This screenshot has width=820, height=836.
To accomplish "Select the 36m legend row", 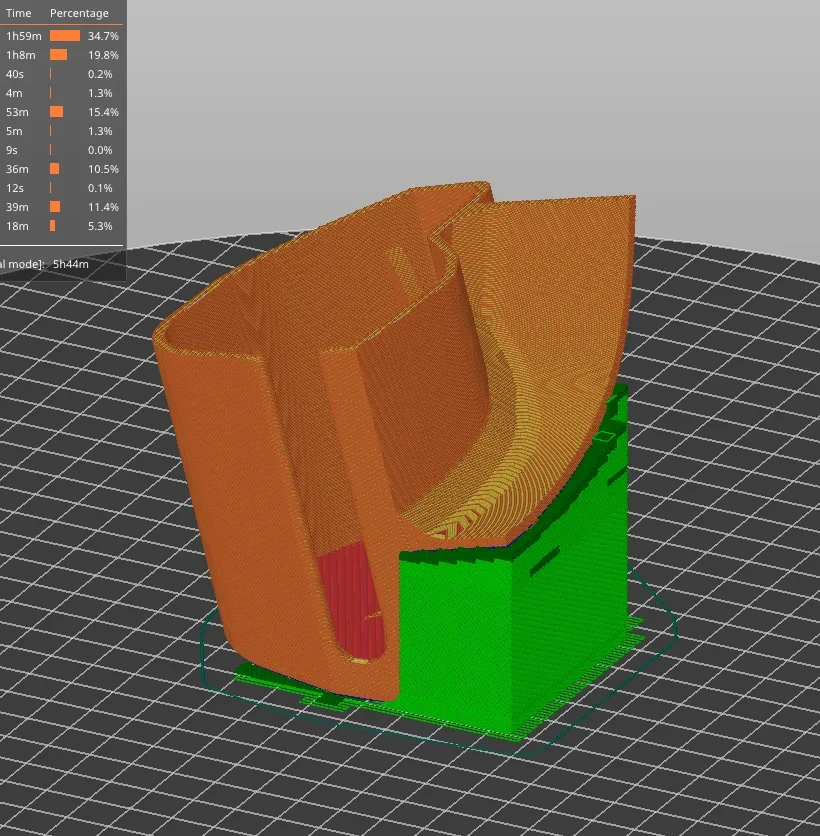I will pyautogui.click(x=62, y=169).
